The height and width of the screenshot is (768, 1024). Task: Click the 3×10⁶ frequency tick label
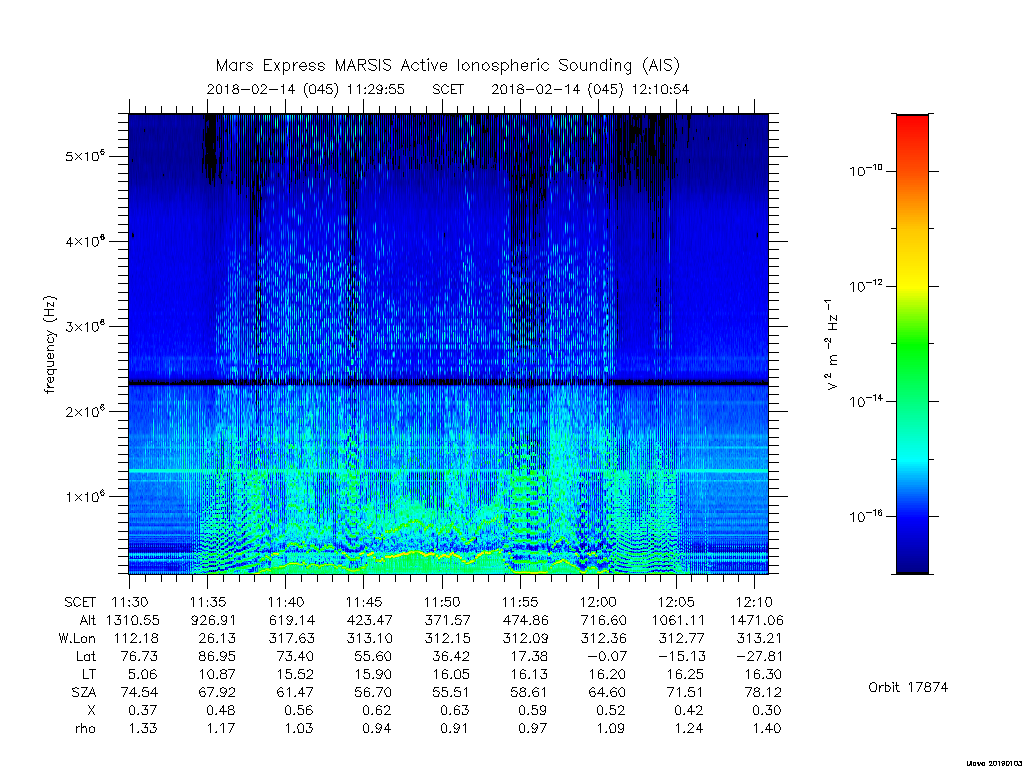point(85,326)
